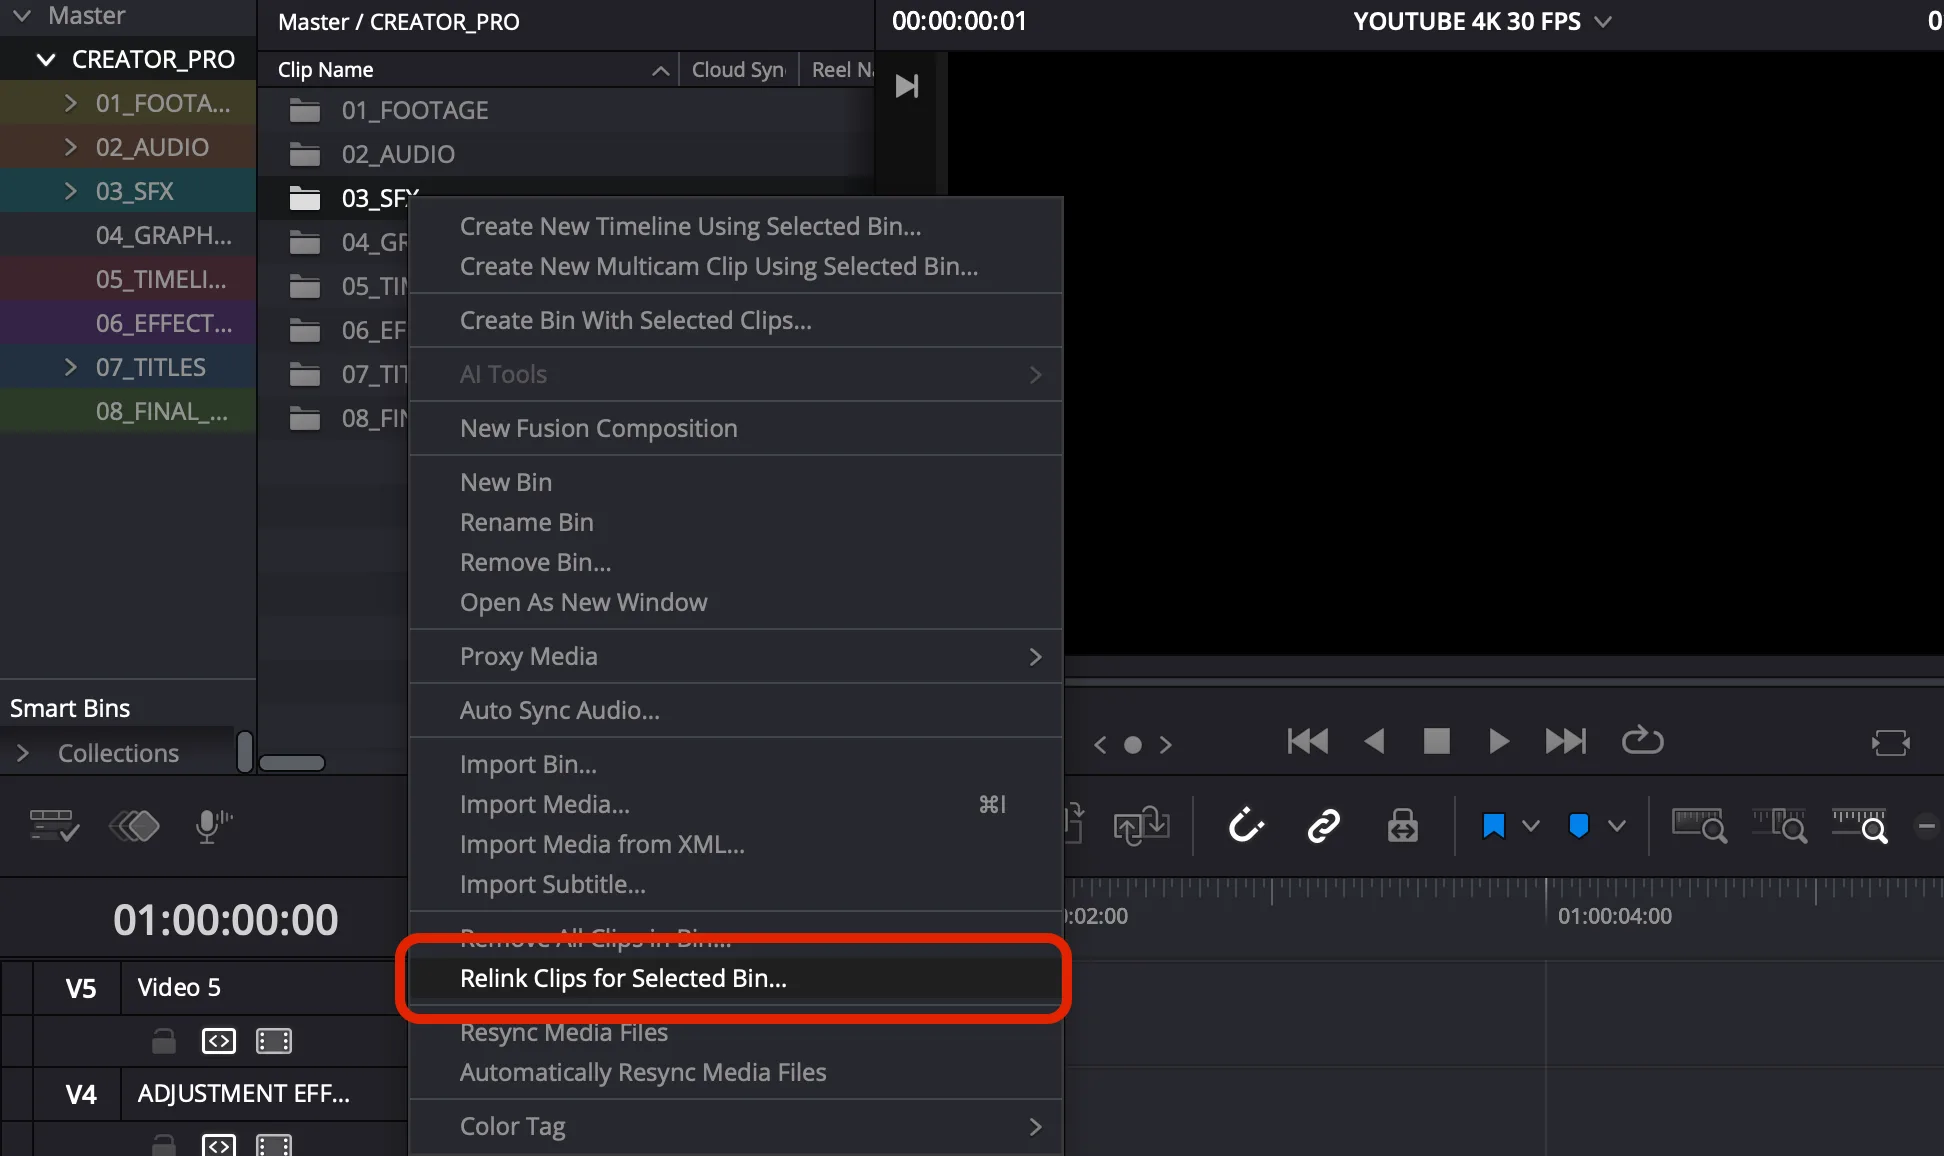Select Create New Timeline Using Selected Bin
Screen dimensions: 1944x1156
point(735,226)
